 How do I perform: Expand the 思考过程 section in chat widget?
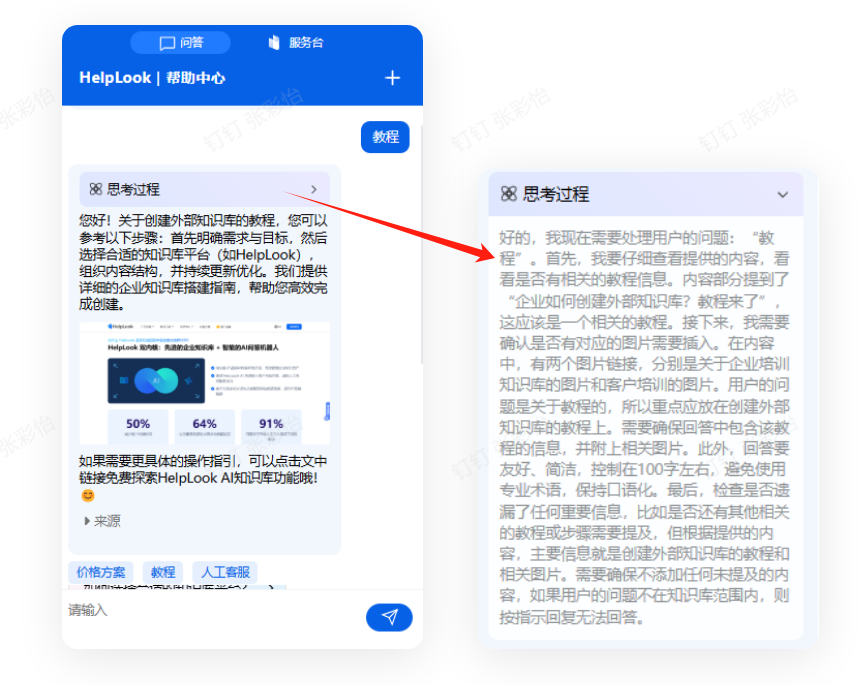tap(204, 190)
